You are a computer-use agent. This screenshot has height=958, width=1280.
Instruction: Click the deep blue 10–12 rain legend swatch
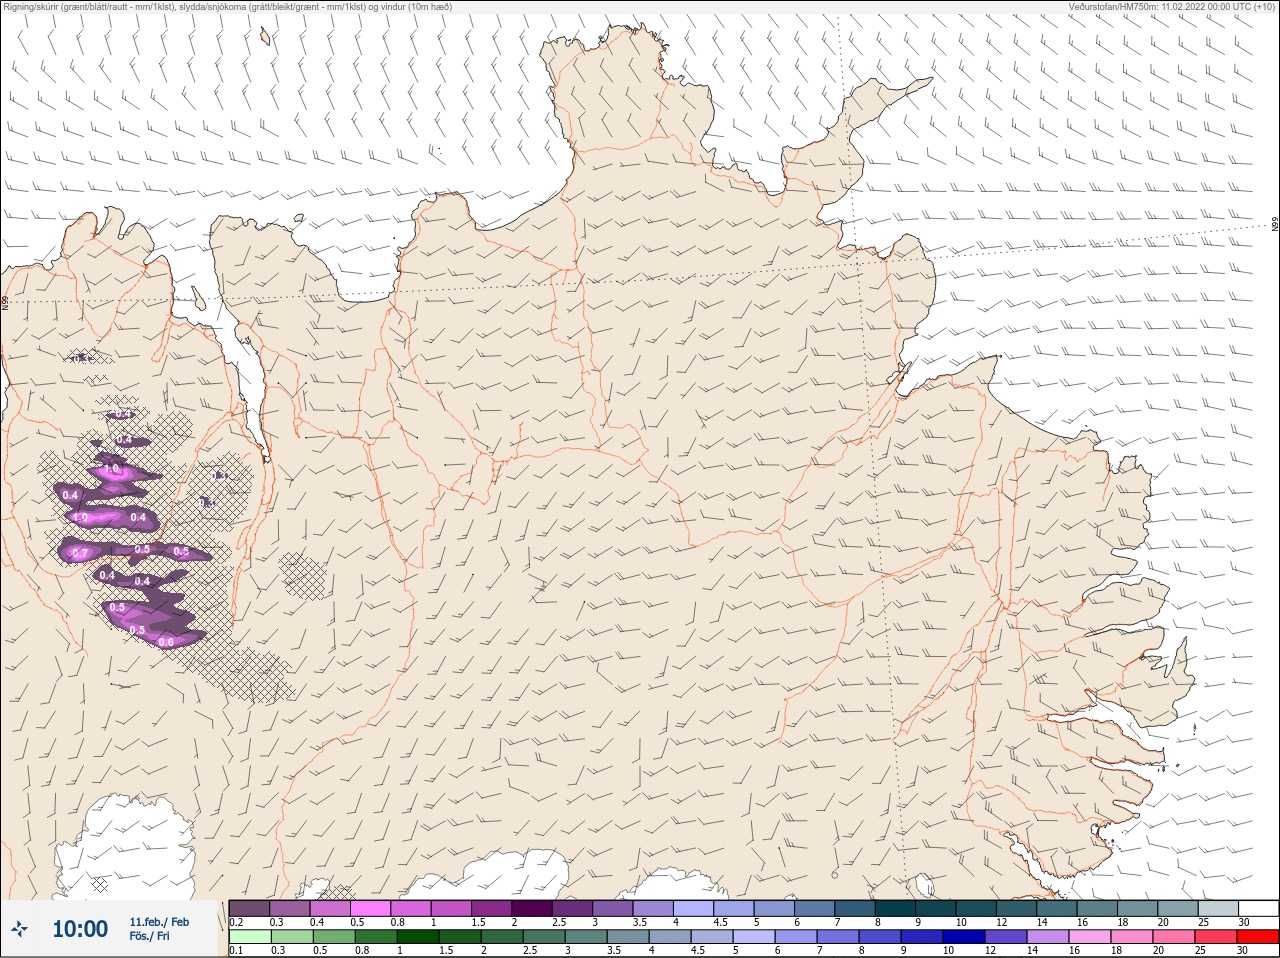point(963,937)
